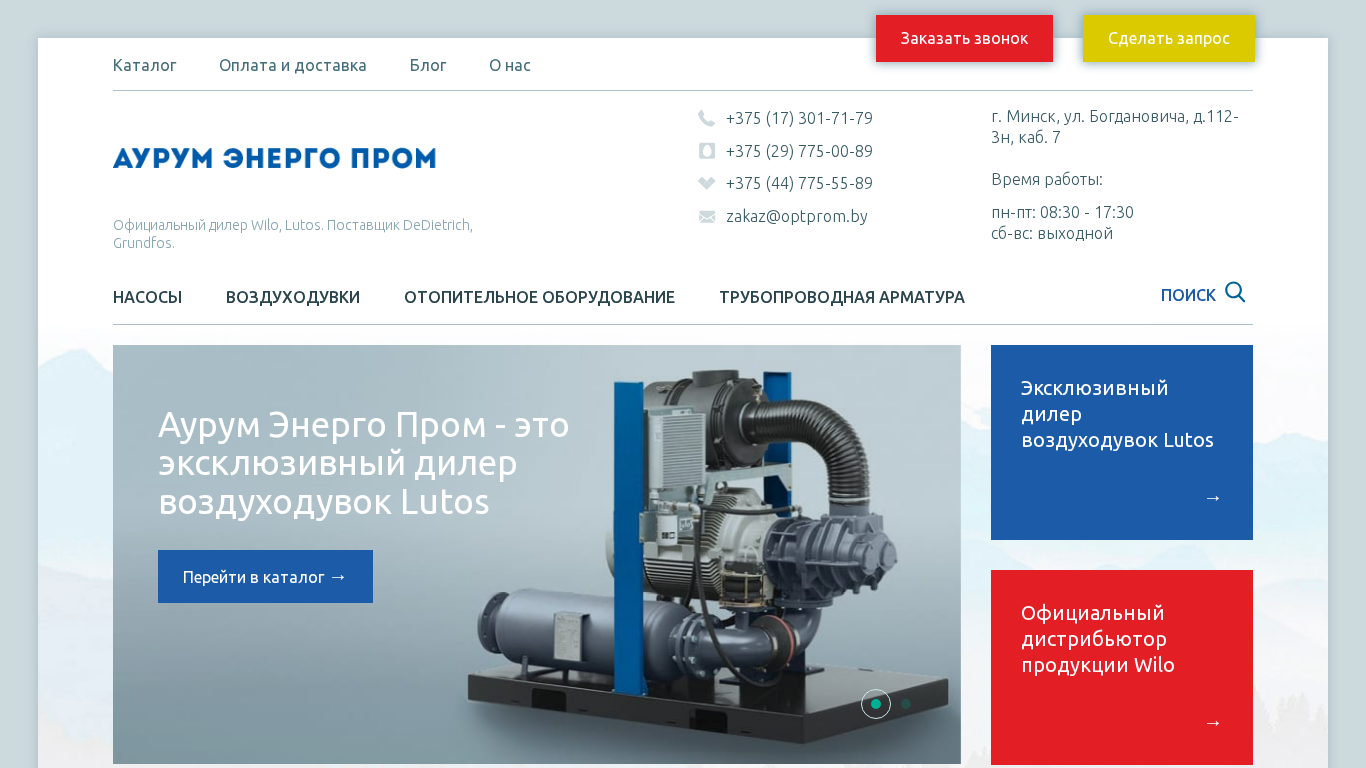The image size is (1366, 768).
Task: Click the mobile operator icon beside 775-00-89
Action: click(x=706, y=151)
